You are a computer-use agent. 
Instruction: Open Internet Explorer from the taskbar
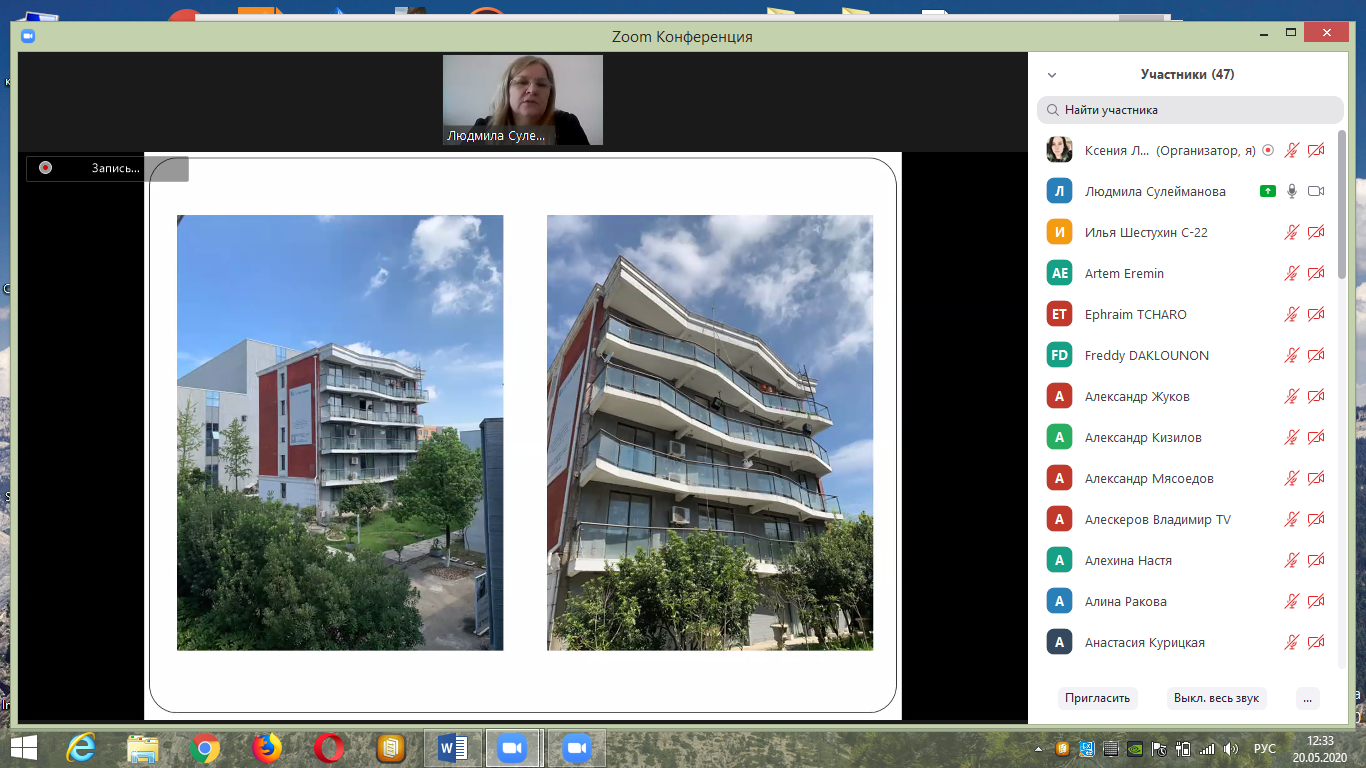(x=81, y=748)
